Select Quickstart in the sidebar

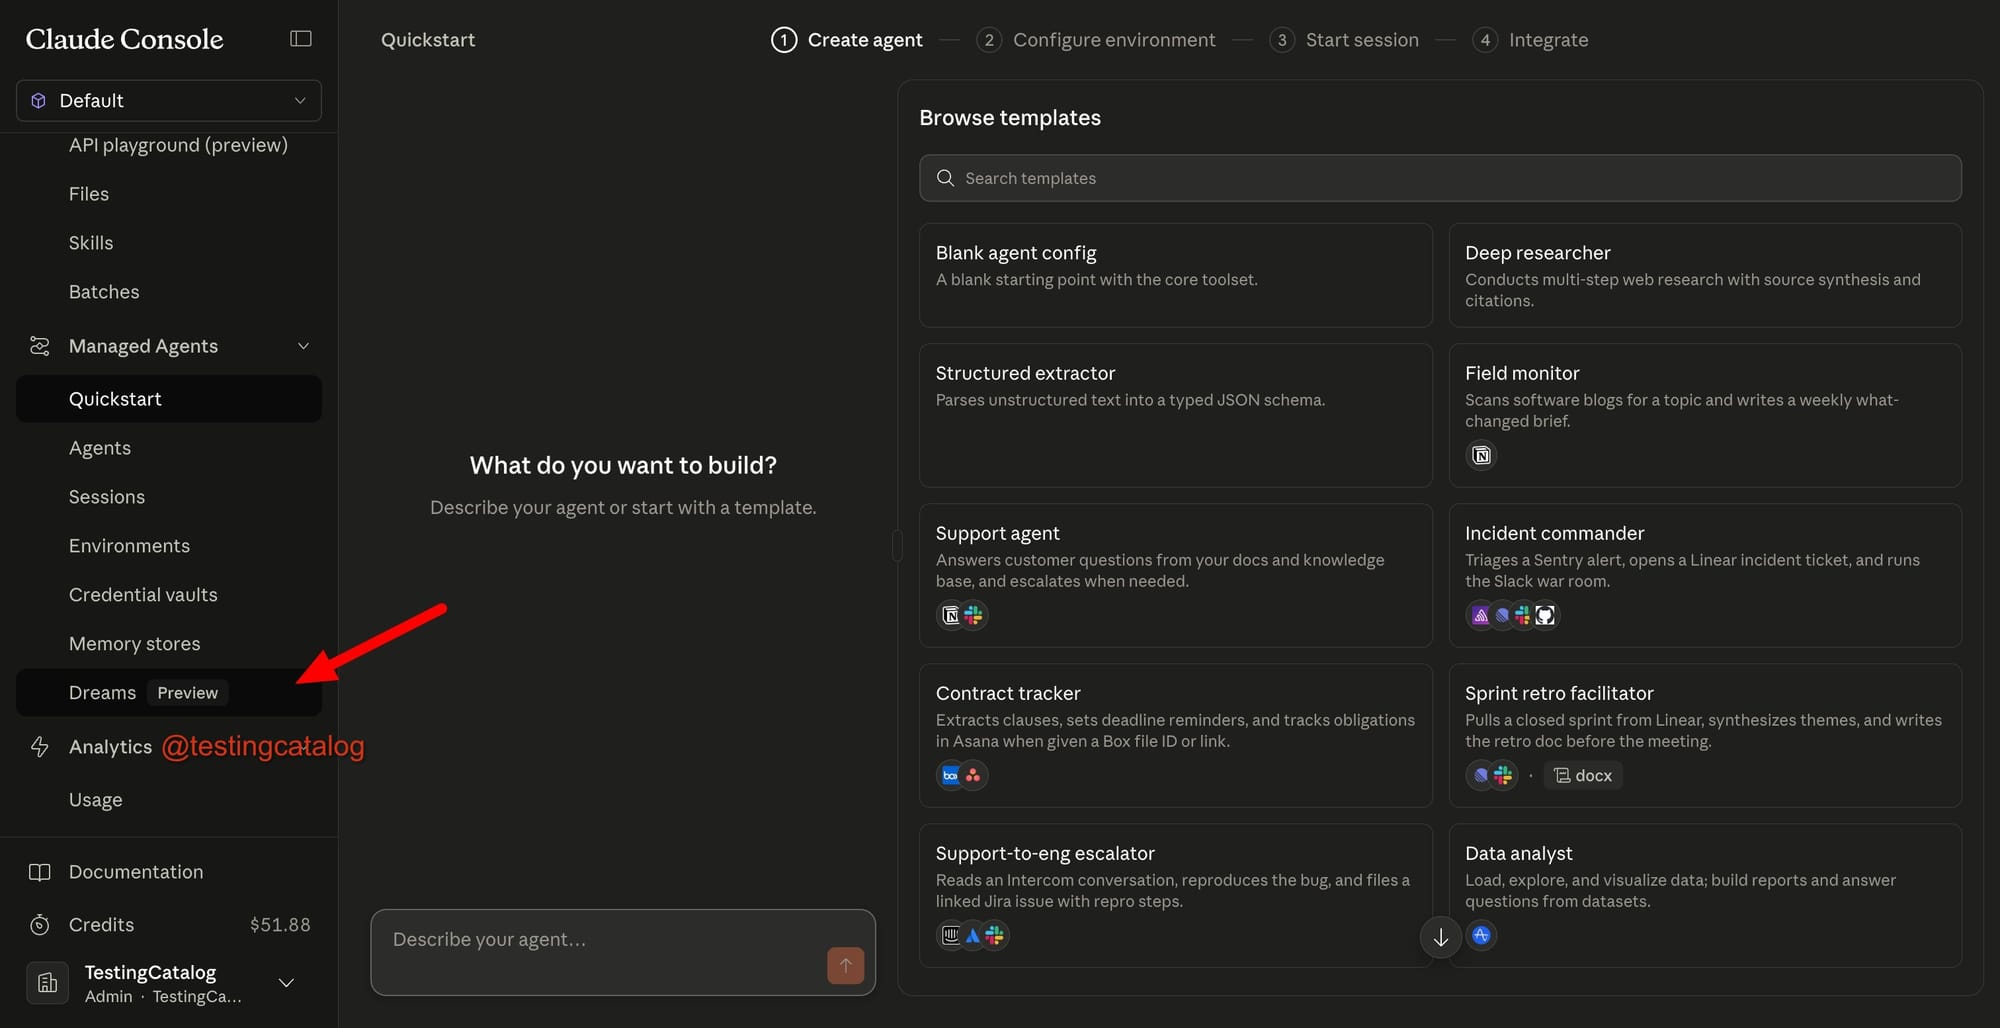point(169,399)
